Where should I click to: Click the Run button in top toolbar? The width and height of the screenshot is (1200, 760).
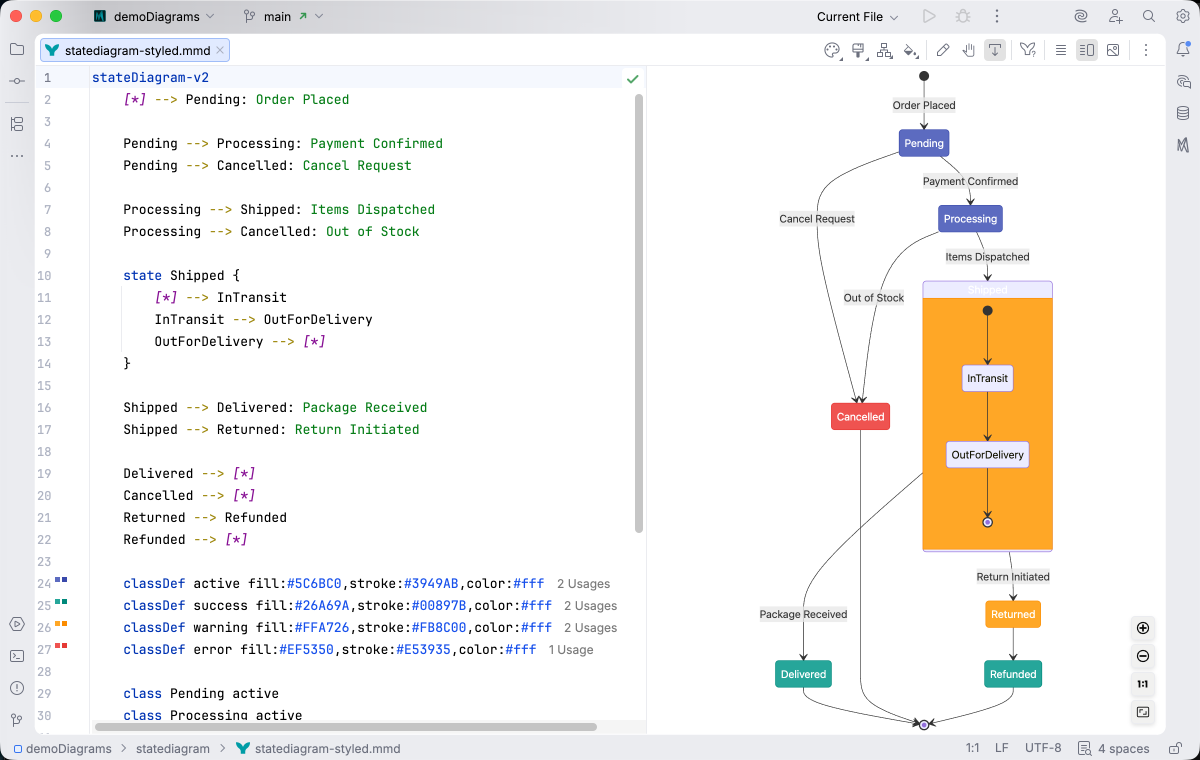pyautogui.click(x=929, y=16)
